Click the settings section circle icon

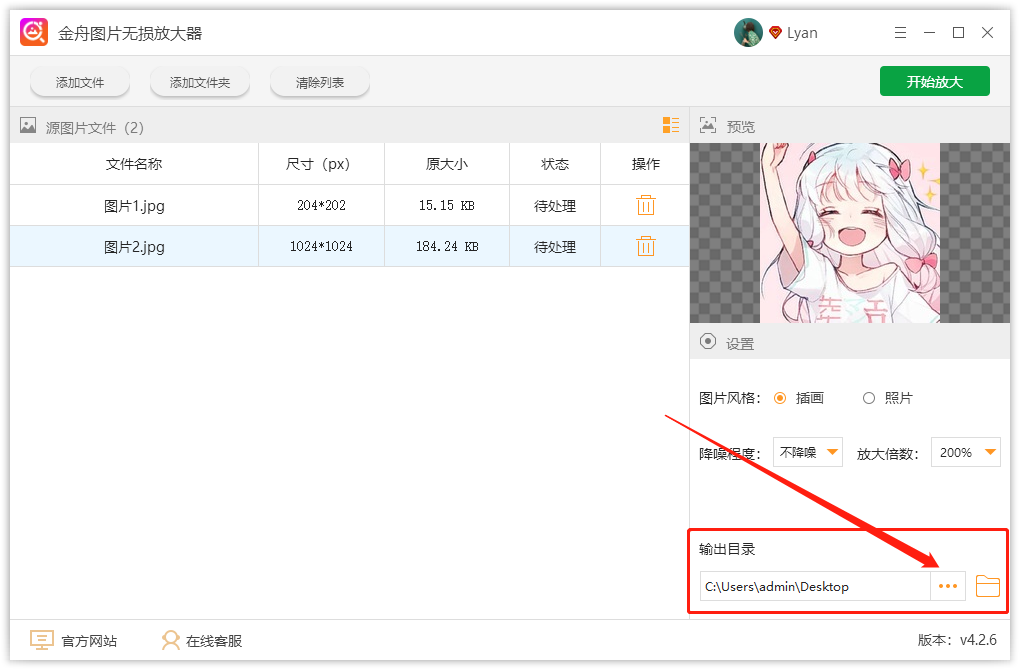(x=708, y=342)
